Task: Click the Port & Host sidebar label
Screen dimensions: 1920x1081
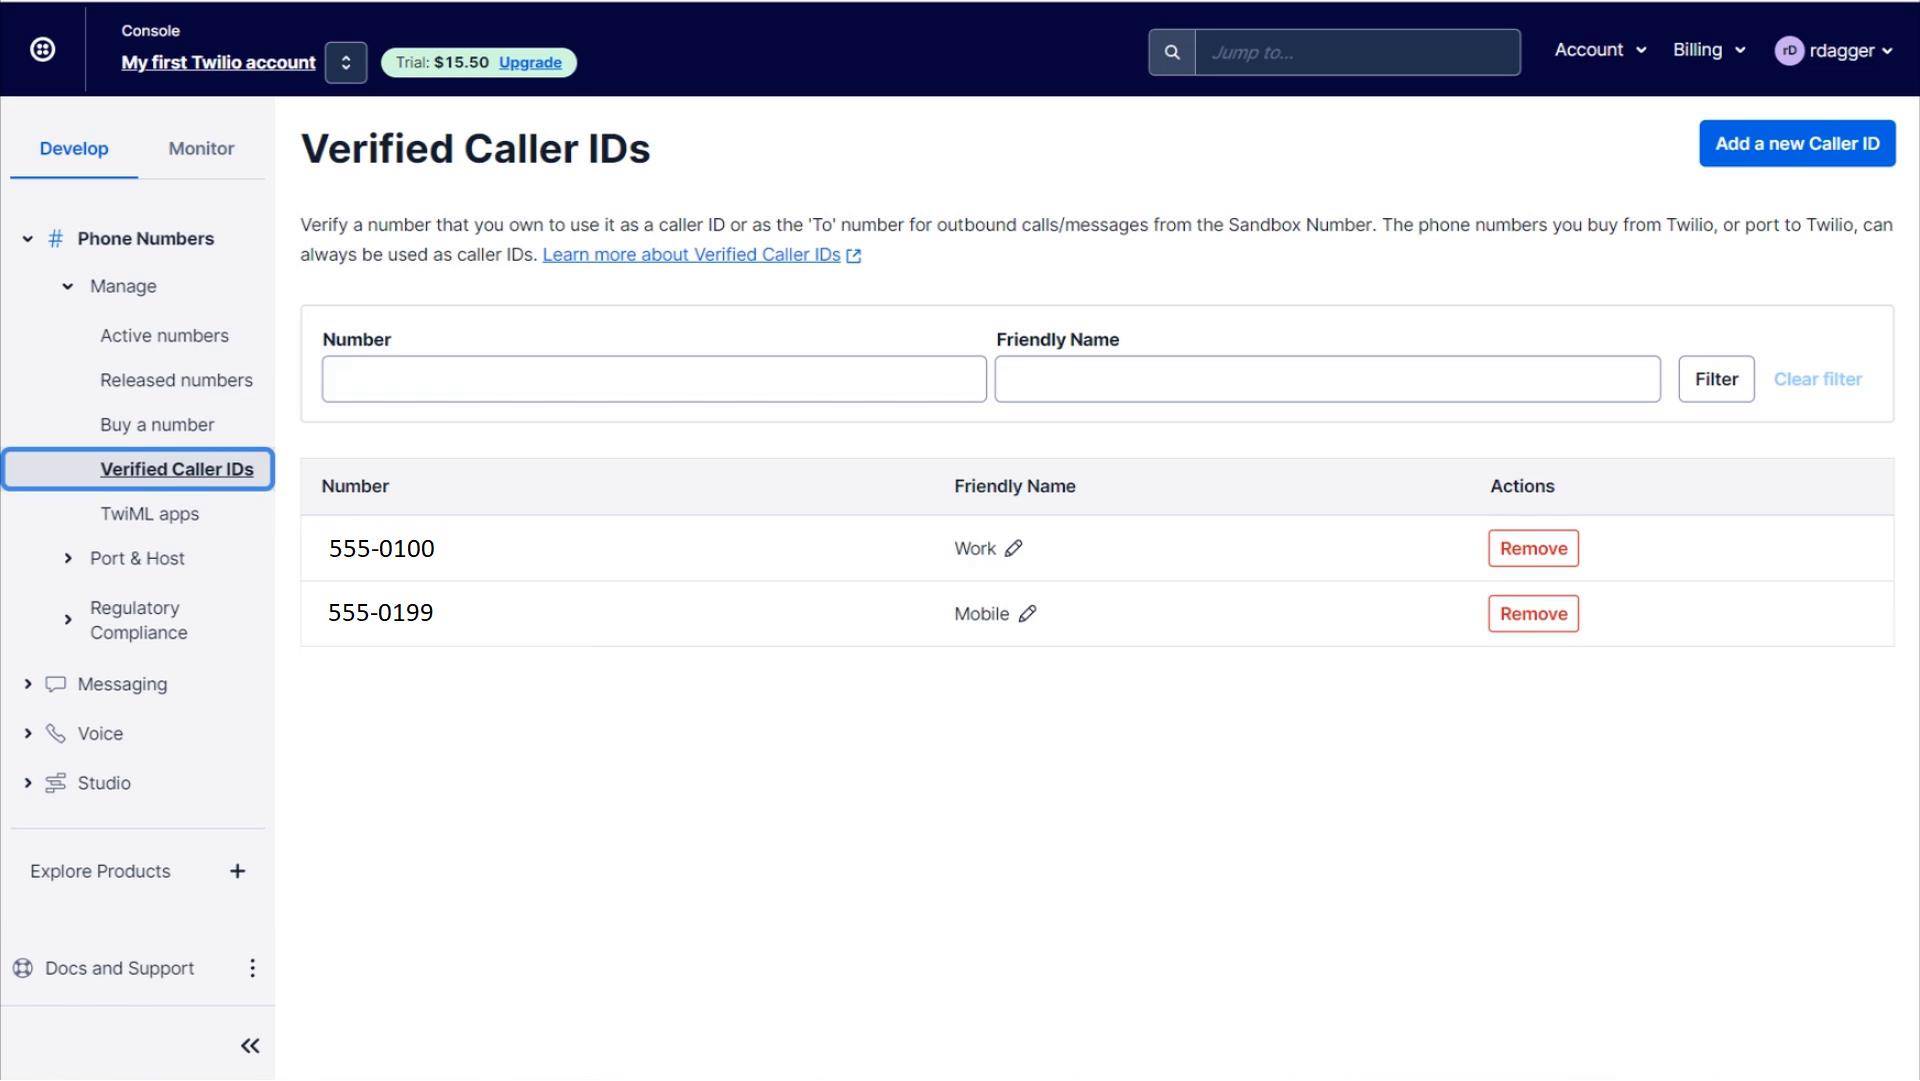Action: (137, 558)
